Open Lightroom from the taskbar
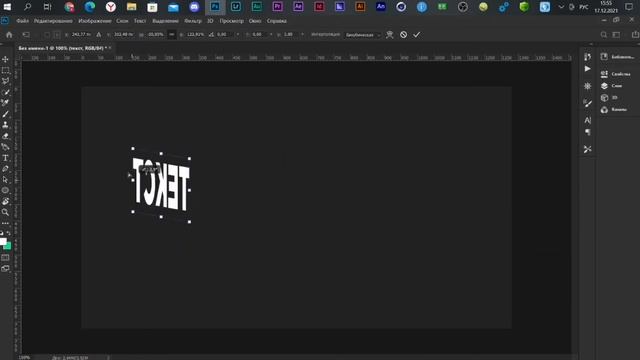 tap(236, 7)
